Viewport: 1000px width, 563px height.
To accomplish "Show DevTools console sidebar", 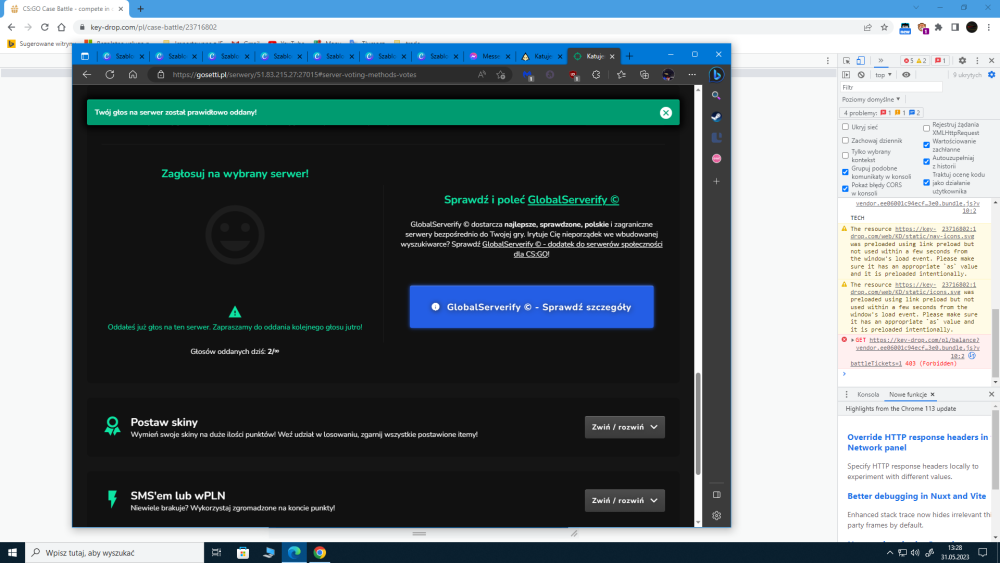I will [846, 75].
